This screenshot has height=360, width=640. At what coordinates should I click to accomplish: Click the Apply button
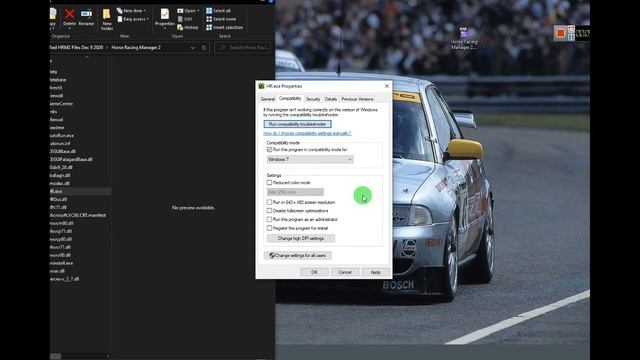(x=376, y=272)
